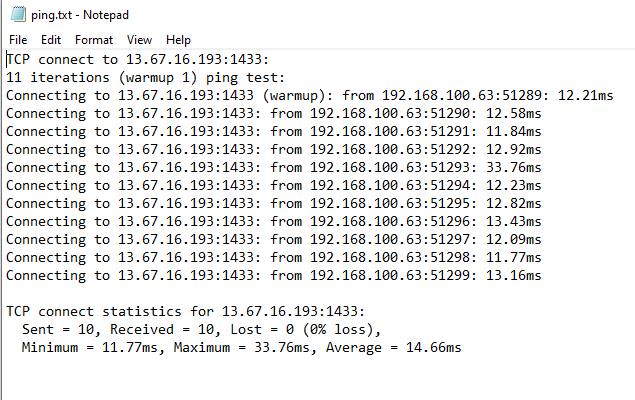Open the File menu
Screen dimensions: 635x400
coord(18,40)
